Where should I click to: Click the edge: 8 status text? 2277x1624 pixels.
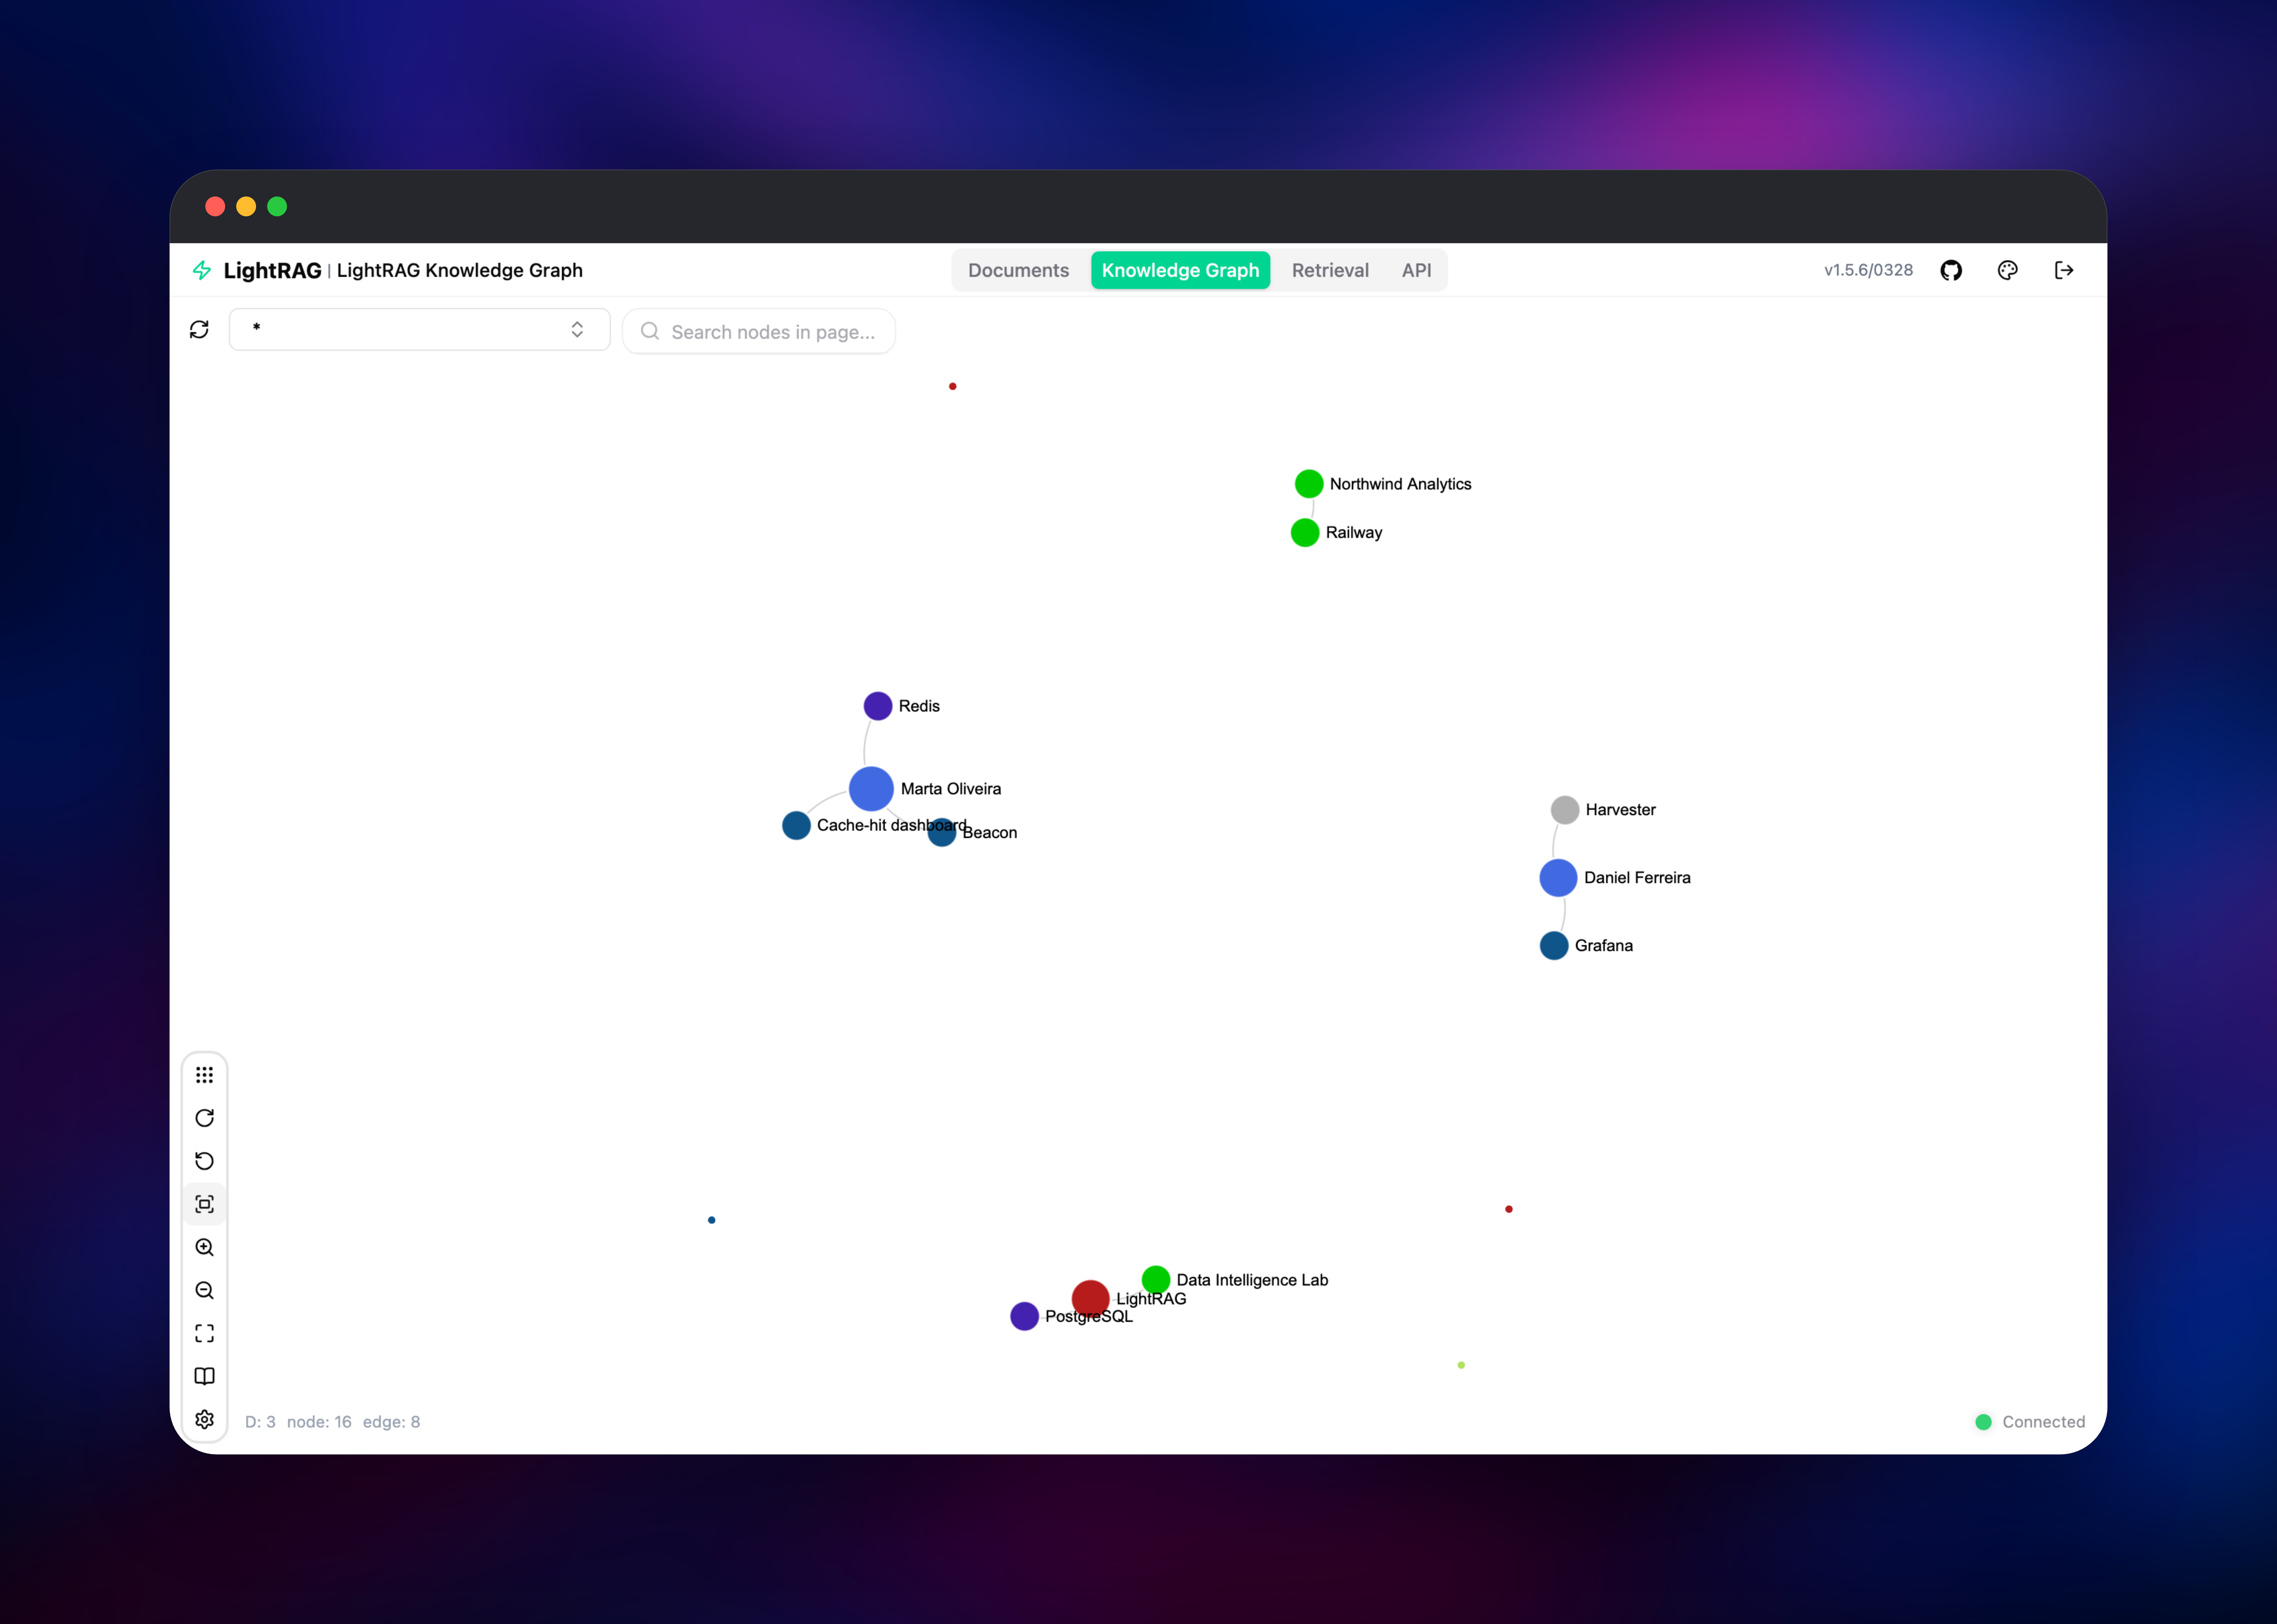(391, 1422)
